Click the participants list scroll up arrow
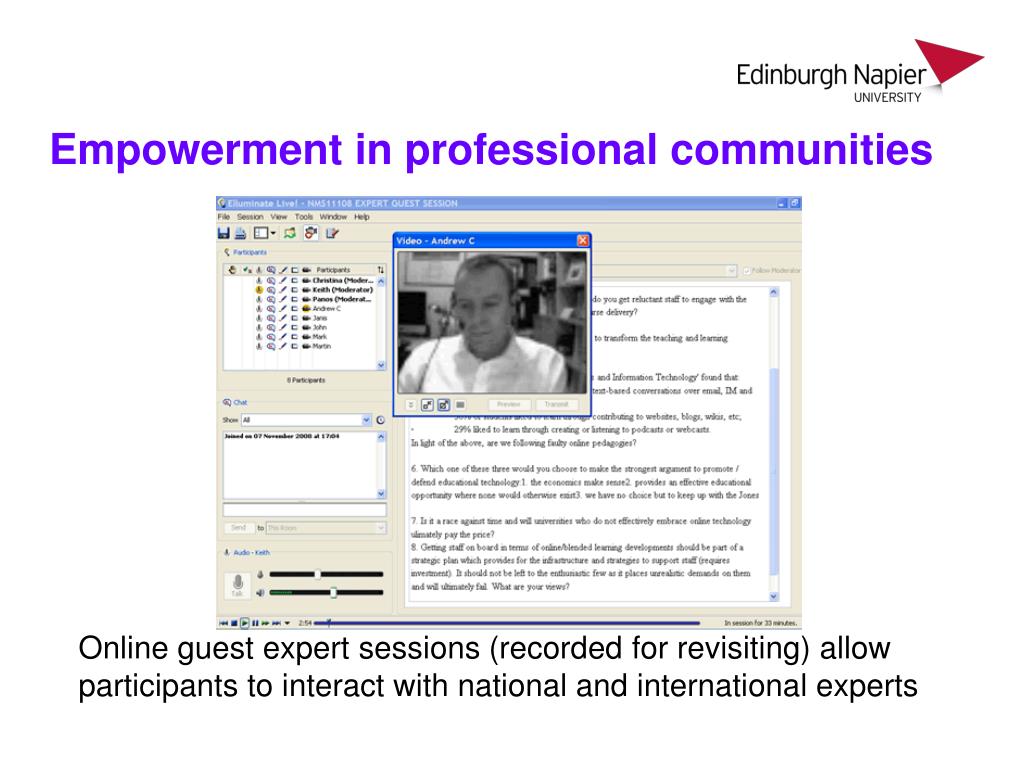This screenshot has height=768, width=1024. pos(381,281)
